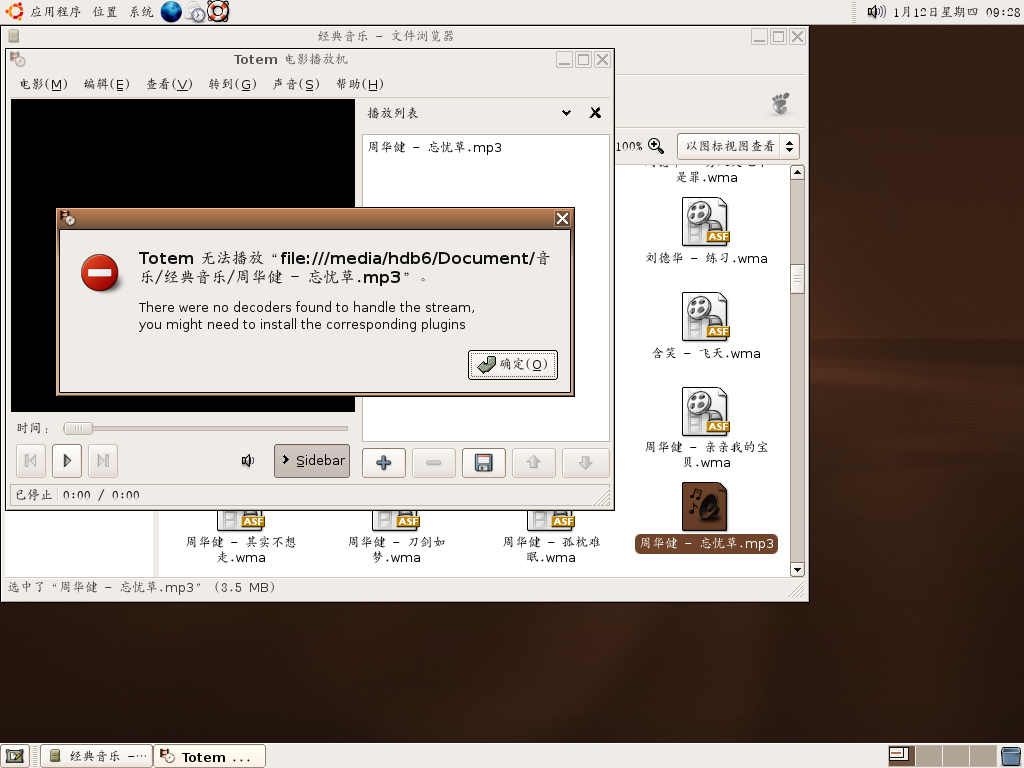The height and width of the screenshot is (768, 1024).
Task: Click the zoom in magnifier in file browser
Action: click(x=656, y=146)
